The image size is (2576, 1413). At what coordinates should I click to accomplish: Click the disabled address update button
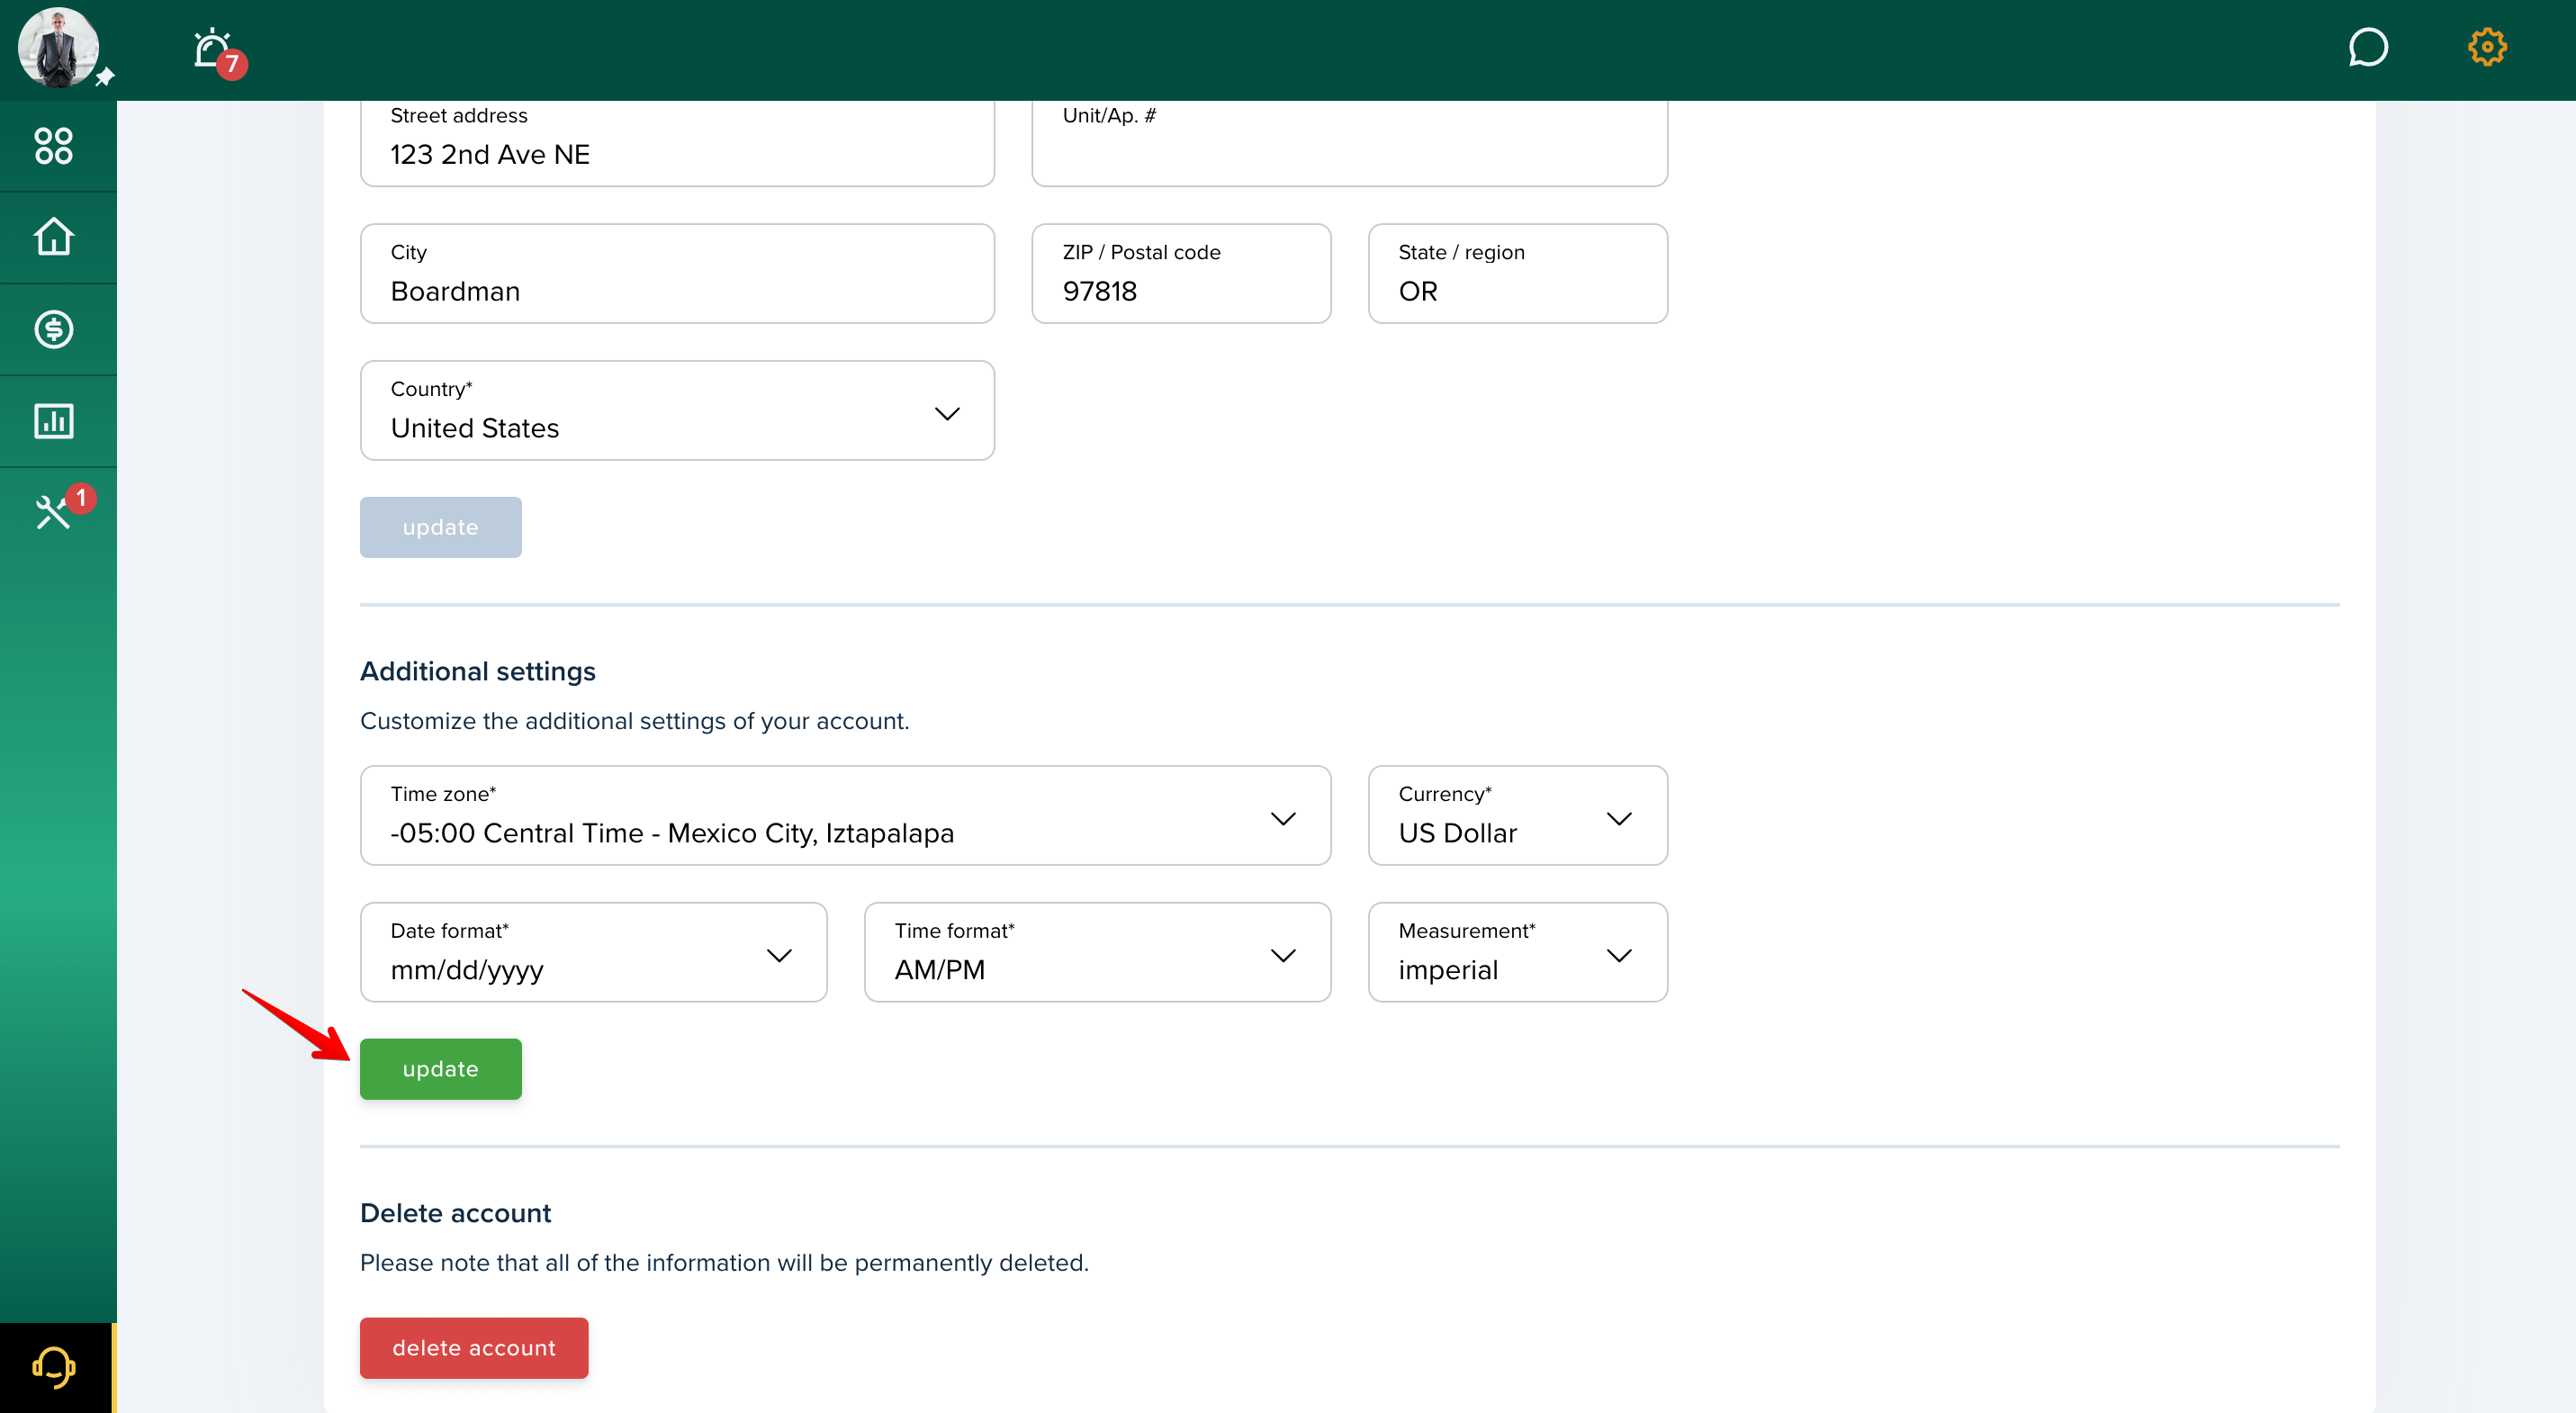click(440, 527)
